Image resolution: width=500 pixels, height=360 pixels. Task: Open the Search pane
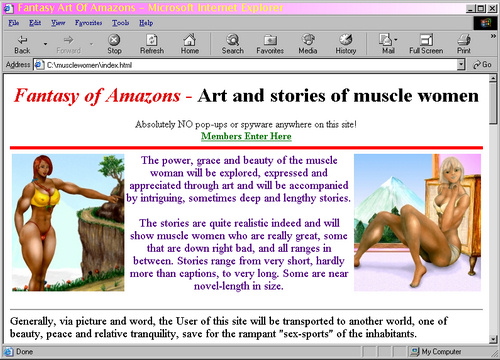(x=233, y=44)
